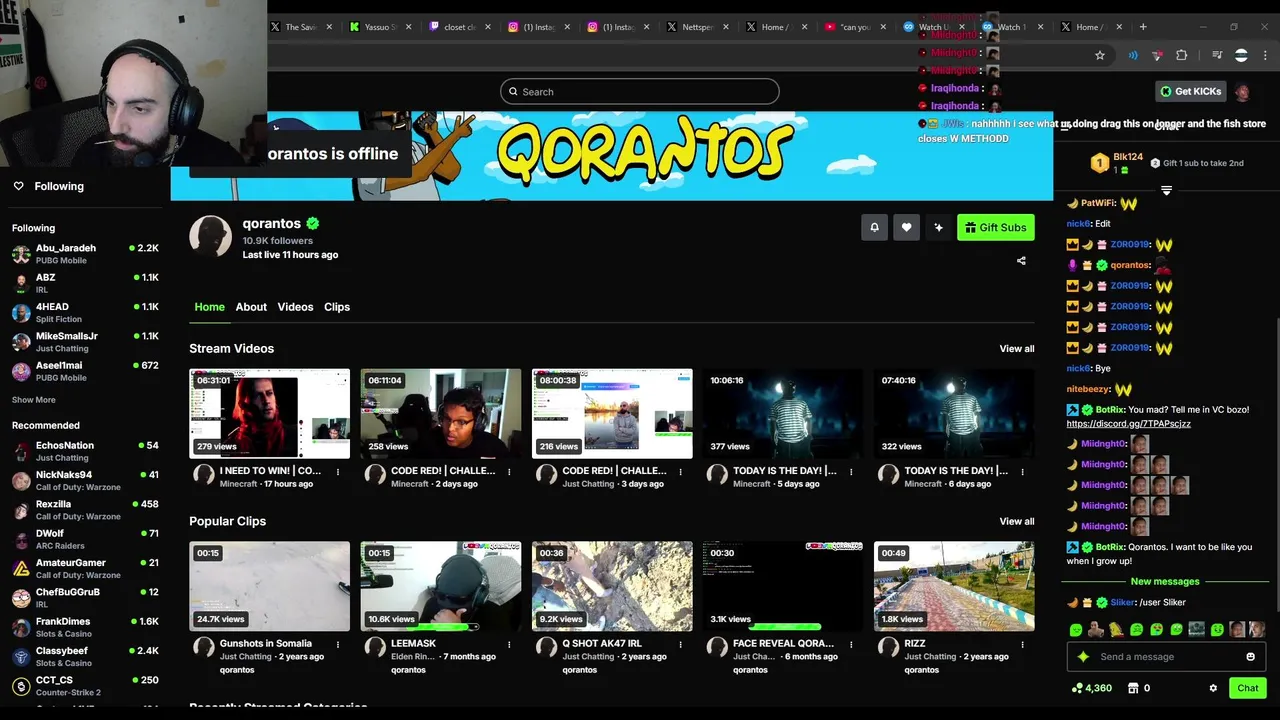Open options for LEEMASK clip
This screenshot has height=720, width=1280.
[509, 644]
